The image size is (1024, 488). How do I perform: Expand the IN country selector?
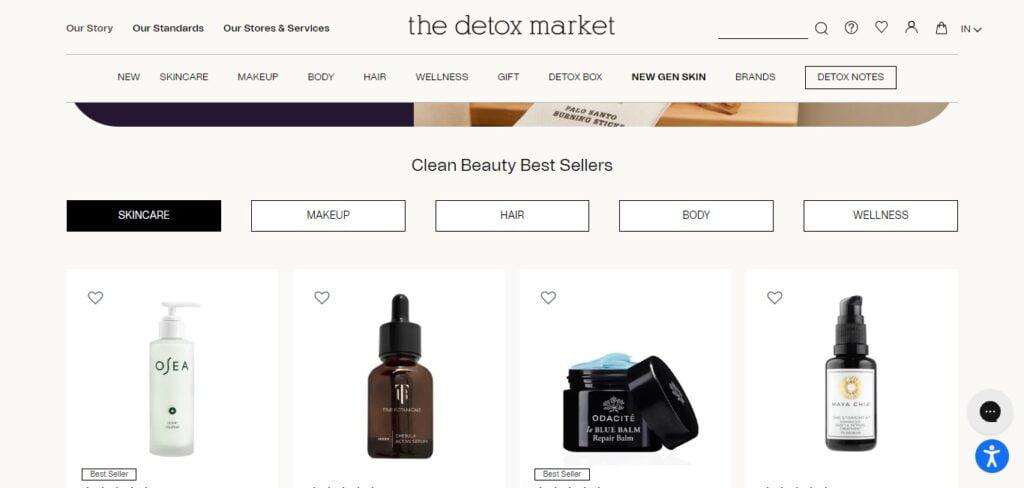[970, 29]
